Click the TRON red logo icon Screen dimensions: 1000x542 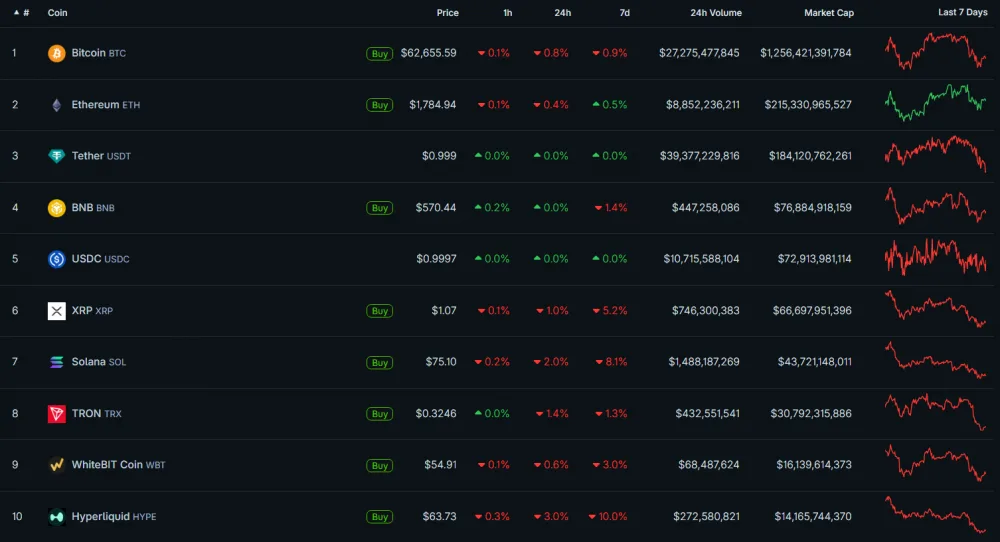[x=56, y=414]
